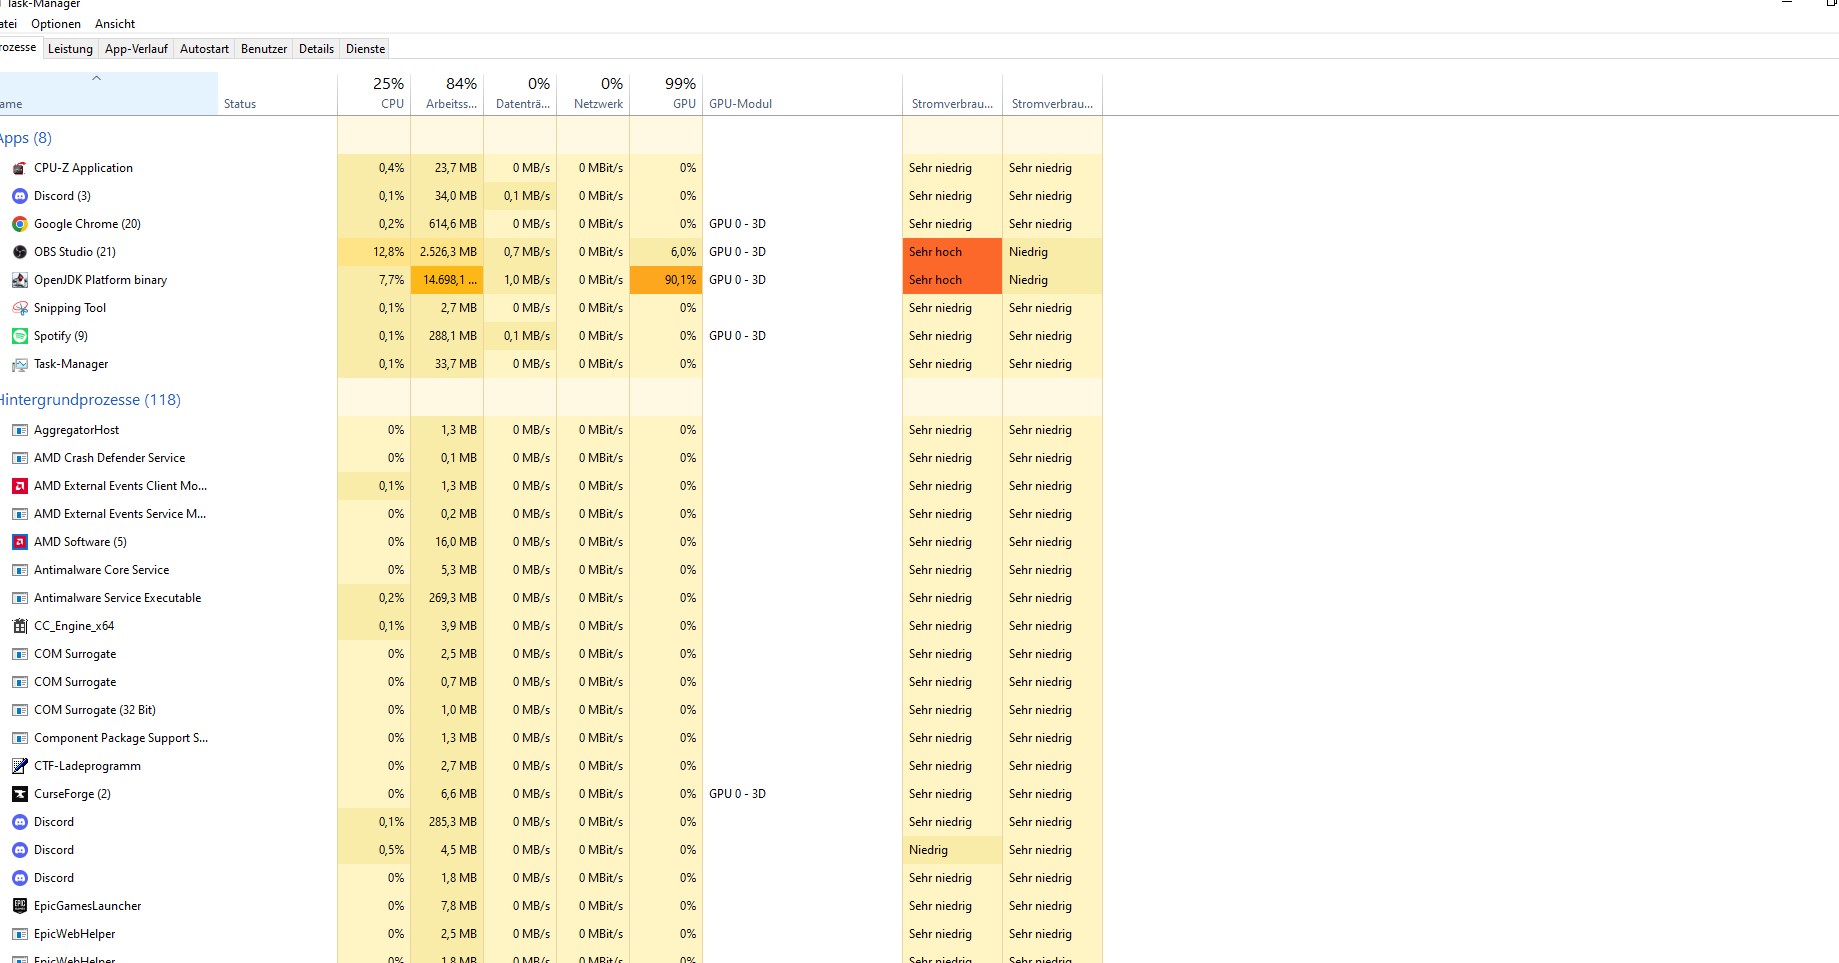Switch to the App-Verlauf tab

pos(136,49)
